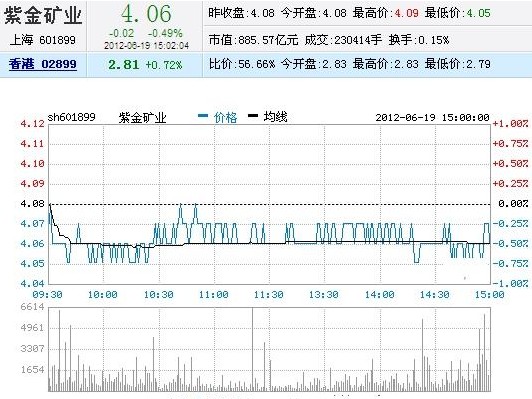Click the 今开盘:4.08 value in top row
Screen dimensions: 532x399
(314, 13)
